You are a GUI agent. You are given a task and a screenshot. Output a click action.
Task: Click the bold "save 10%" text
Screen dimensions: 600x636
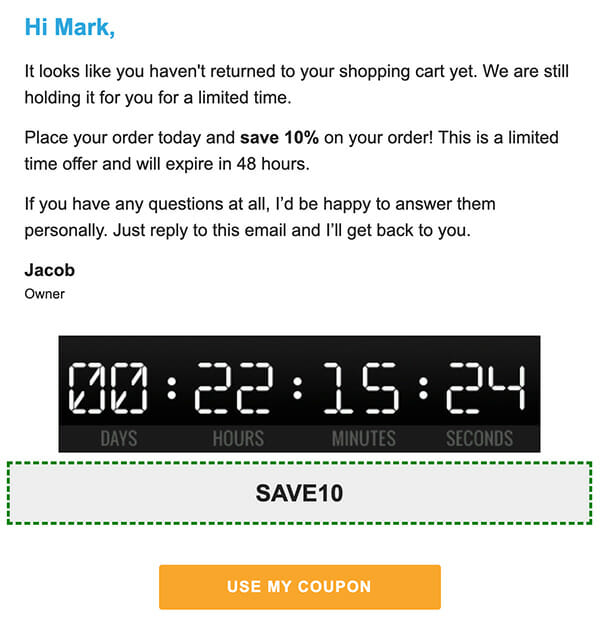[x=279, y=138]
